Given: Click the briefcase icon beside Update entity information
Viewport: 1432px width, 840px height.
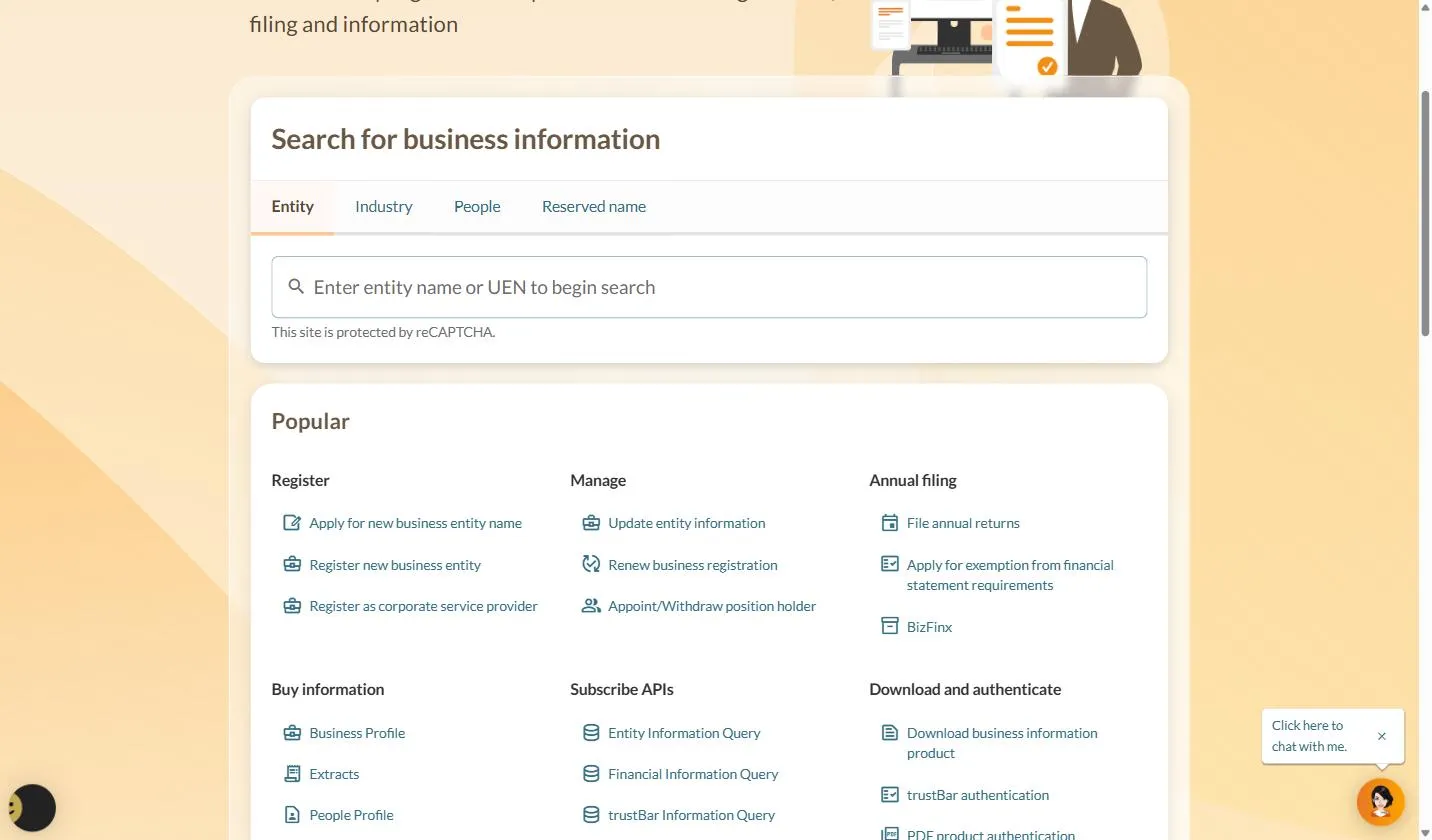Looking at the screenshot, I should click(591, 523).
